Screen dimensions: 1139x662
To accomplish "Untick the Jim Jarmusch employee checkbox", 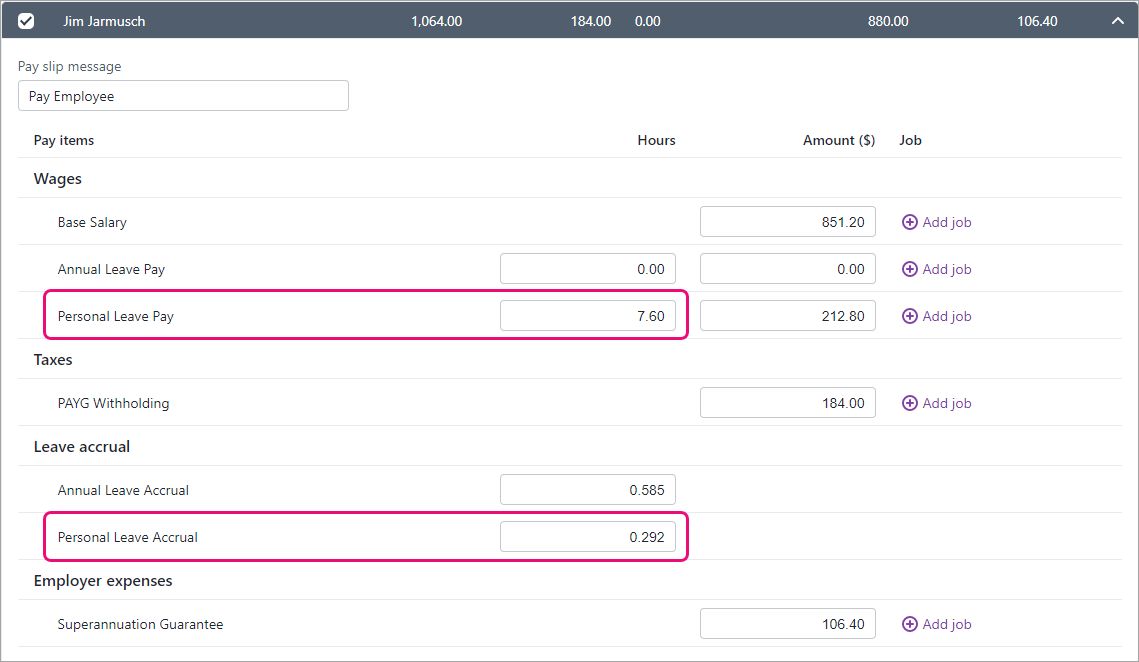I will tap(26, 21).
